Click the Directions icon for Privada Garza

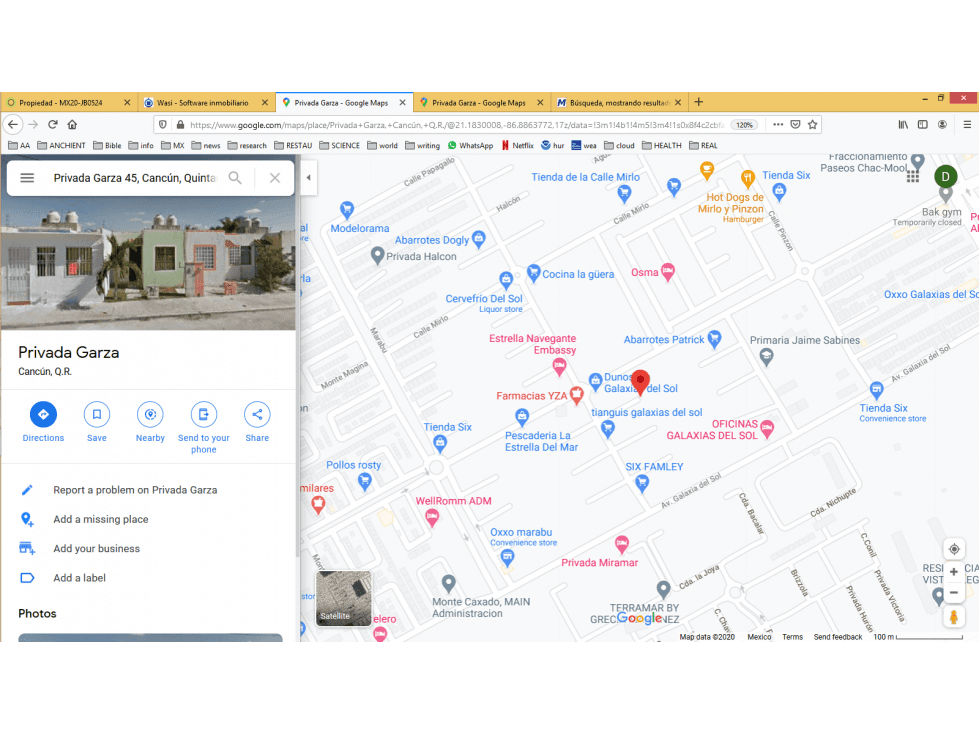click(43, 414)
